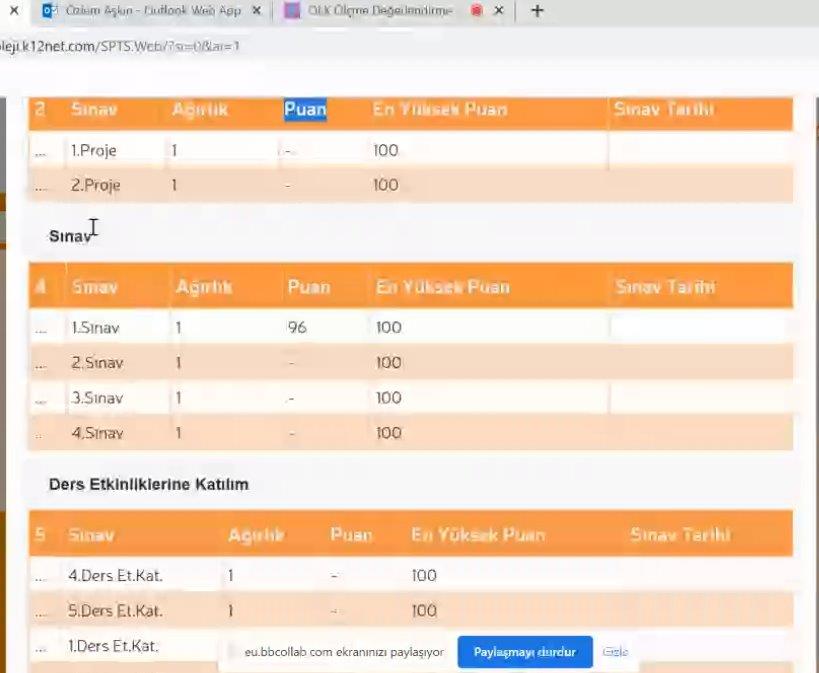The image size is (819, 673).
Task: Click the Paylaşmayı durdur button
Action: coord(525,652)
